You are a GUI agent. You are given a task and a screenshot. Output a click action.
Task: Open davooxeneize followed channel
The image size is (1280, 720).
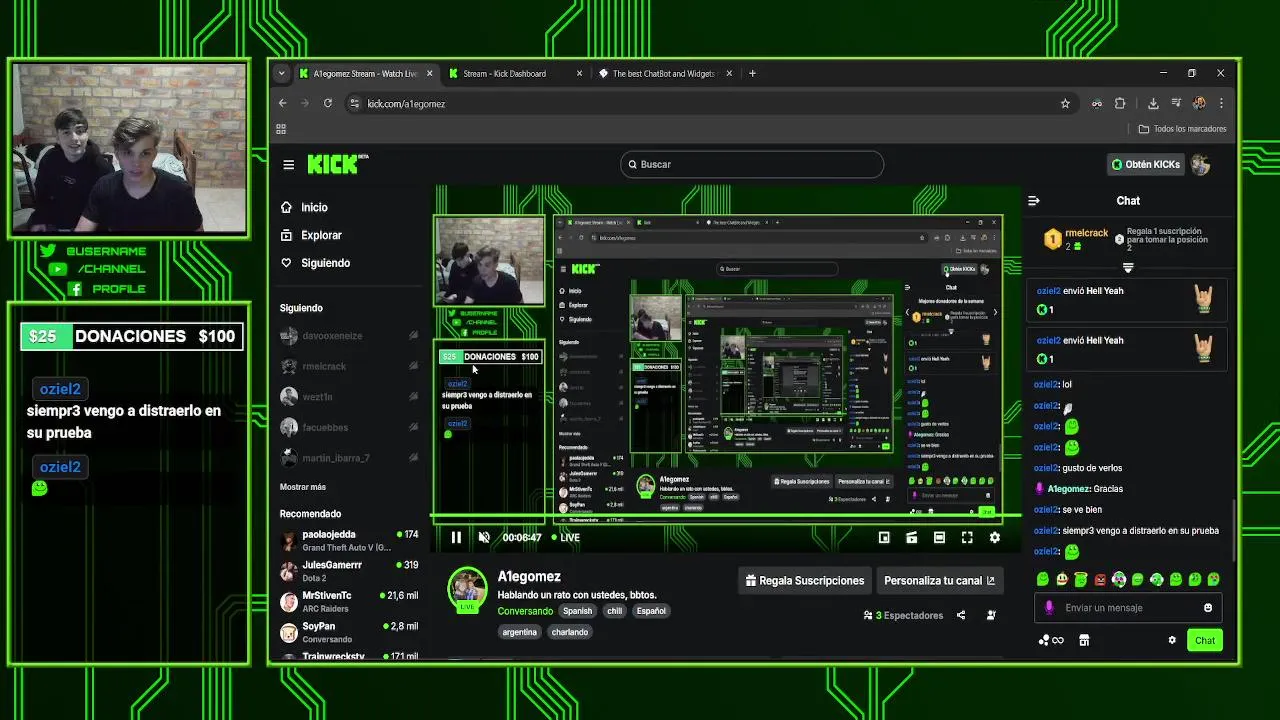click(349, 336)
